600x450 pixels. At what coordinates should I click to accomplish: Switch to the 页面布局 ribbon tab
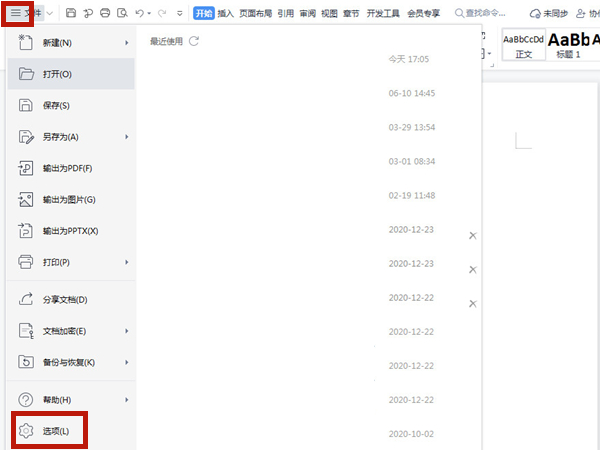(255, 13)
